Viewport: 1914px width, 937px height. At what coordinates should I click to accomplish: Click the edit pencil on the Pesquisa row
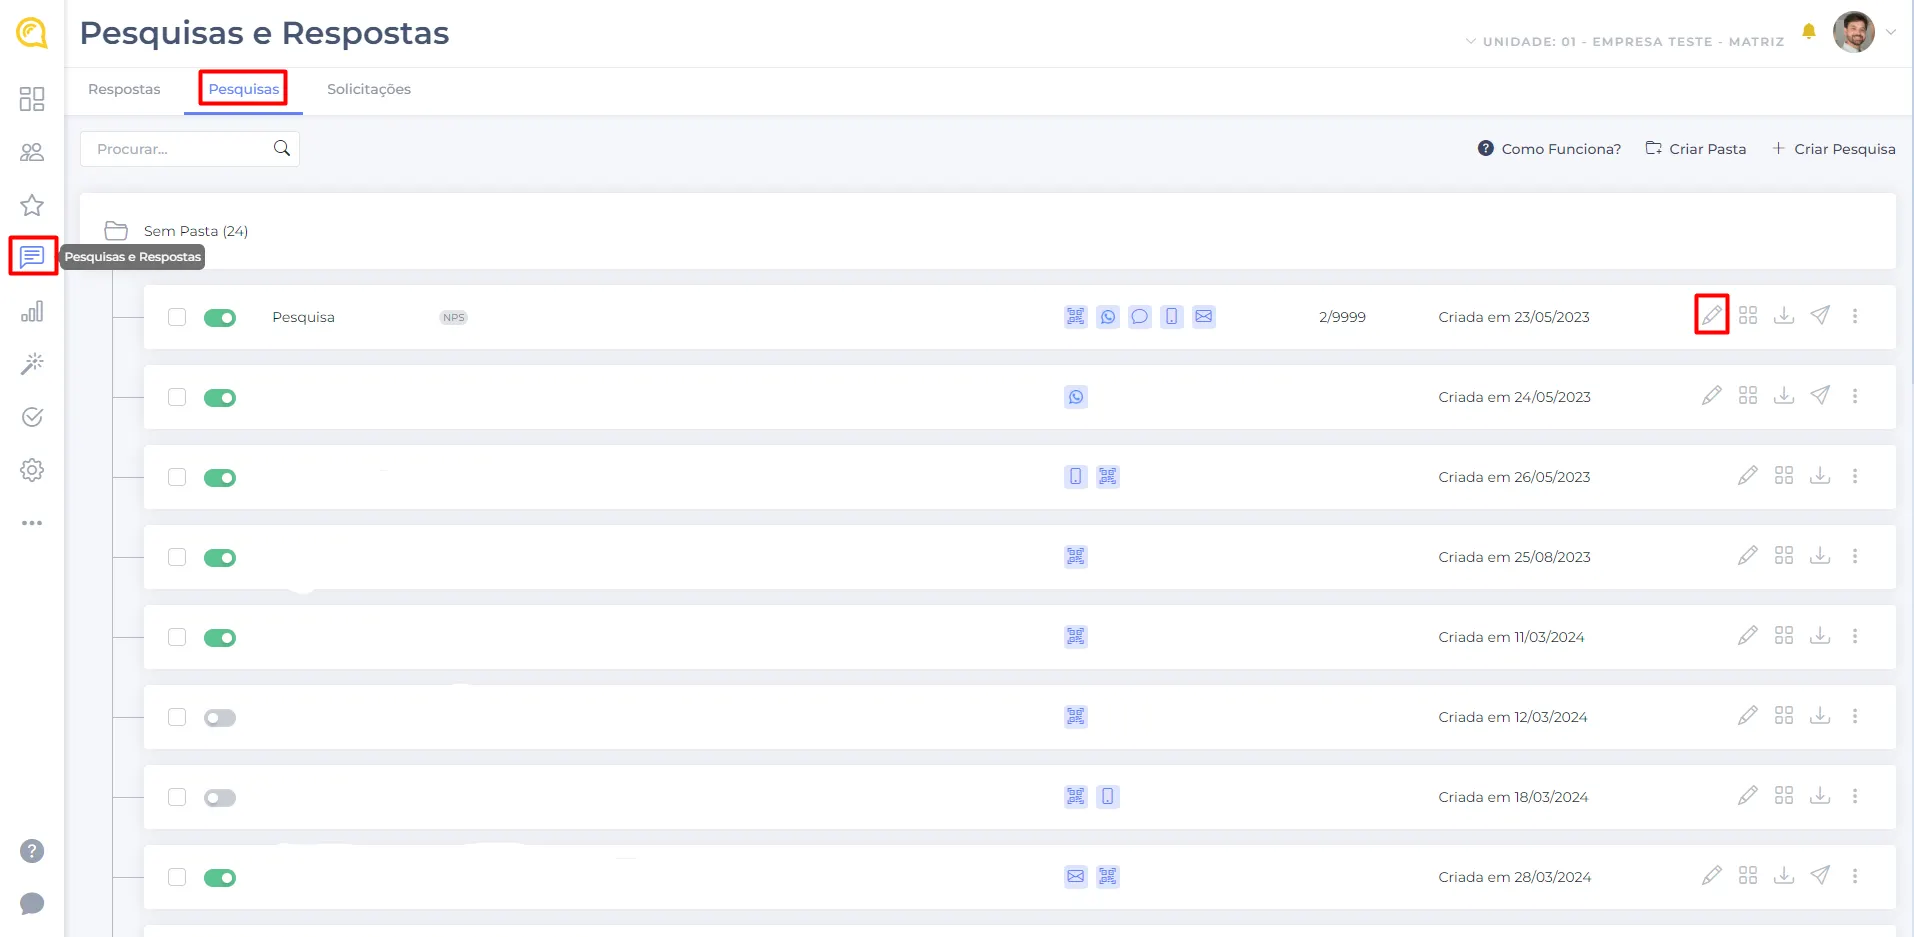1711,316
